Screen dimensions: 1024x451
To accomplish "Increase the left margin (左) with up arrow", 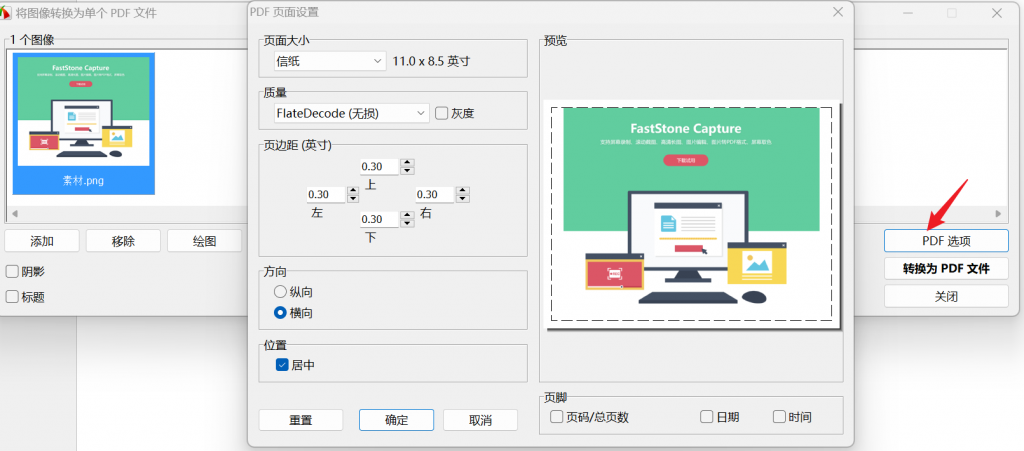I will [x=353, y=191].
